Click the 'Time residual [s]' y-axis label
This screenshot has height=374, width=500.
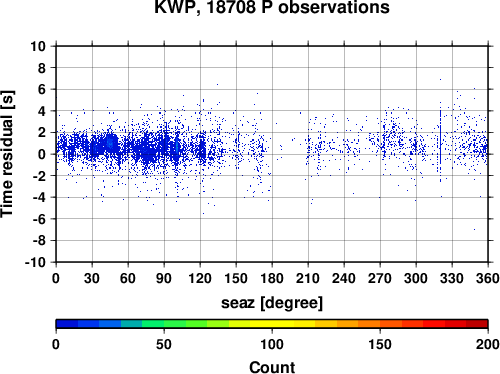7,154
